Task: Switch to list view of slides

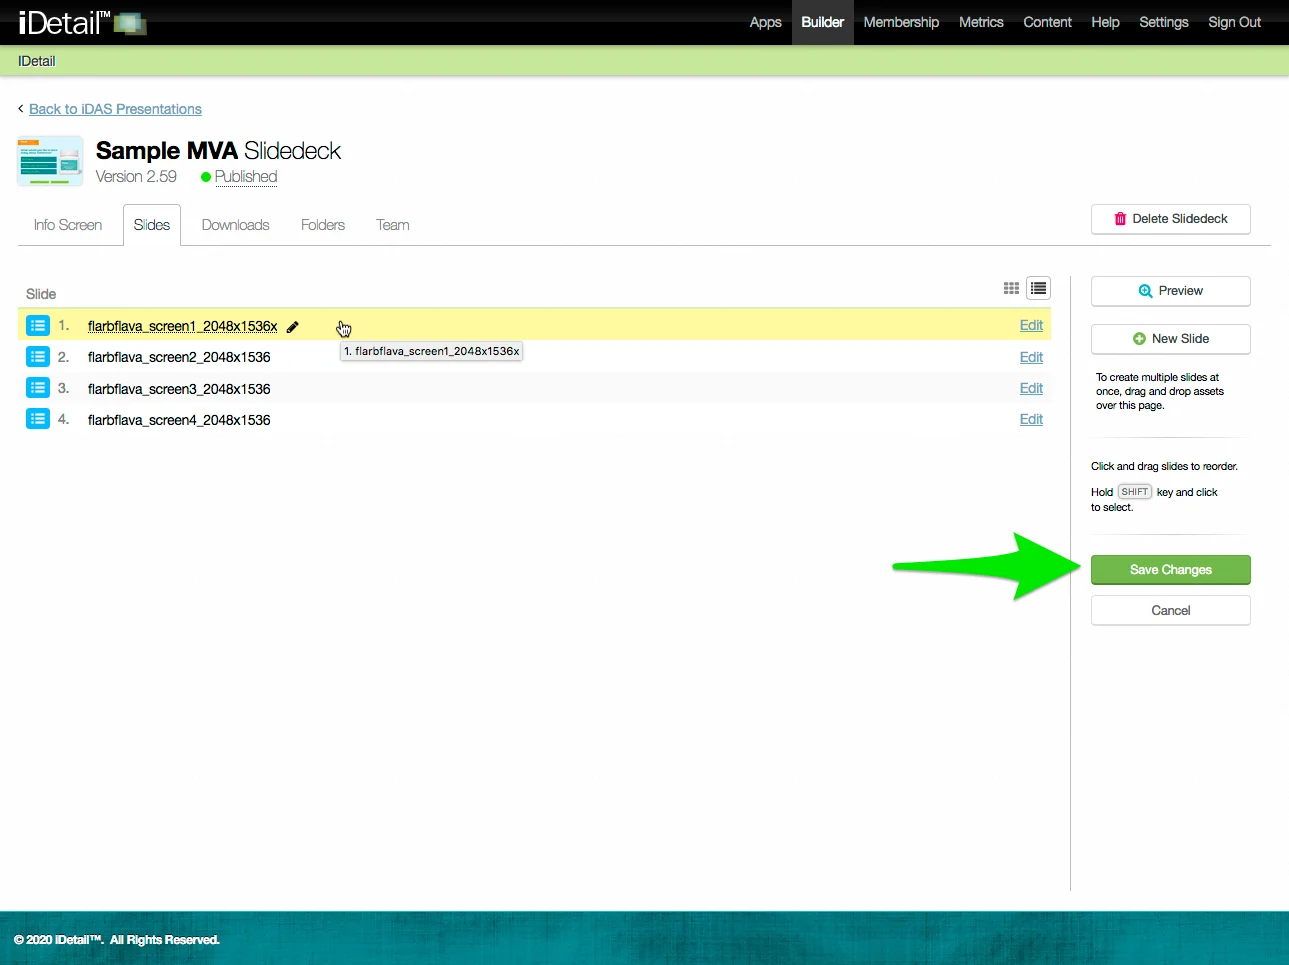Action: [1039, 289]
